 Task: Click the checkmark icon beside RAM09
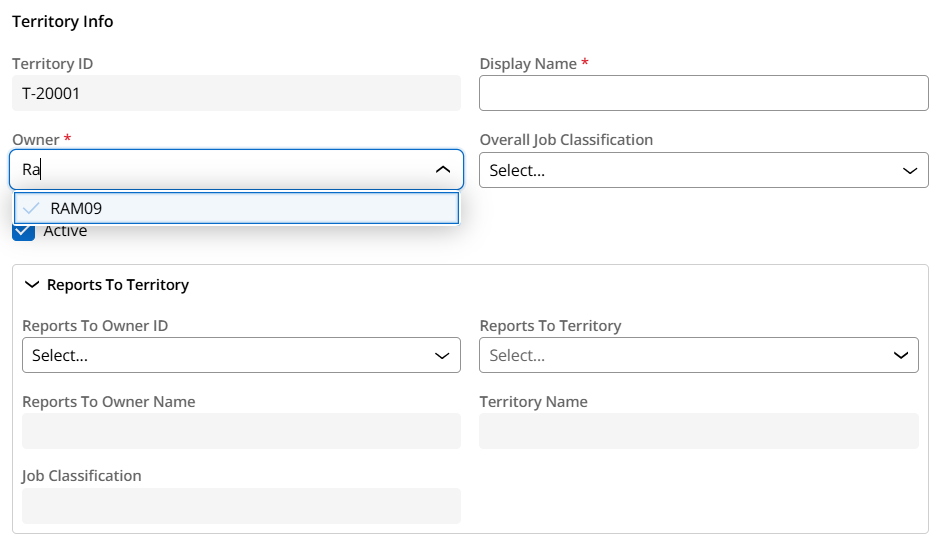pos(32,208)
